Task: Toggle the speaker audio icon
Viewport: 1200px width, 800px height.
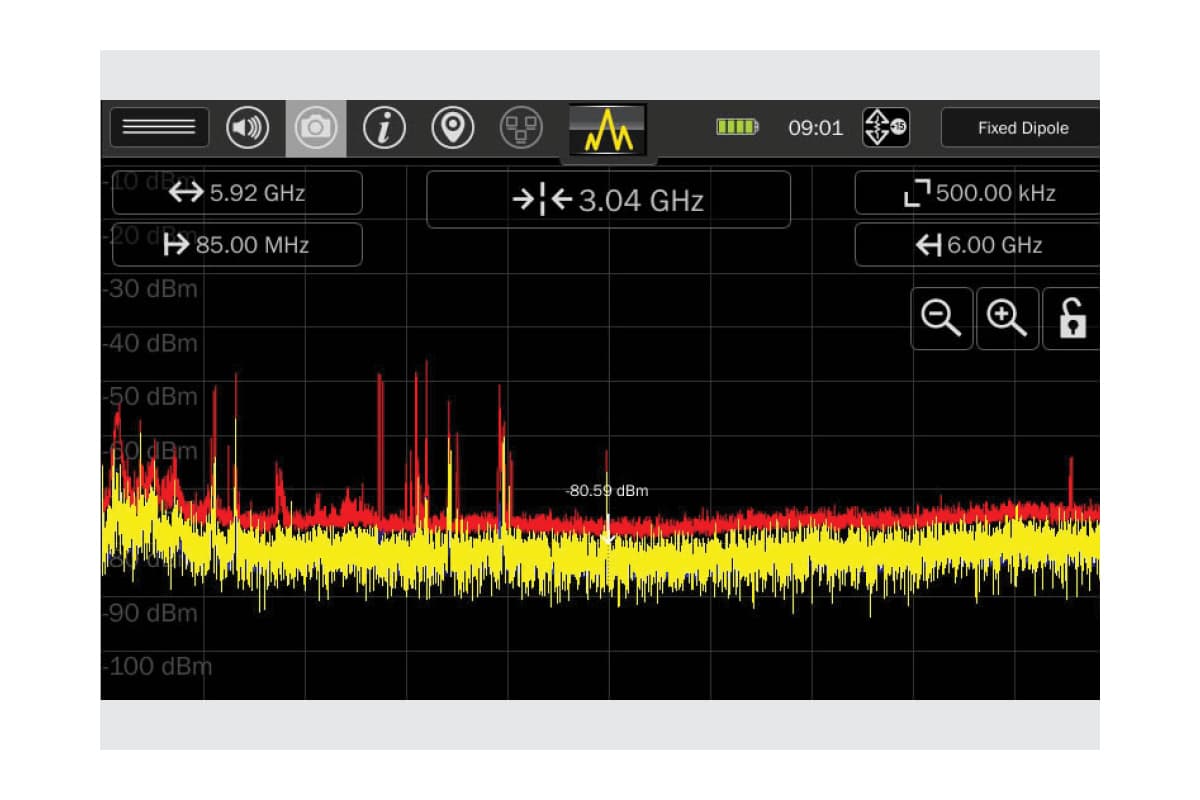Action: point(247,128)
